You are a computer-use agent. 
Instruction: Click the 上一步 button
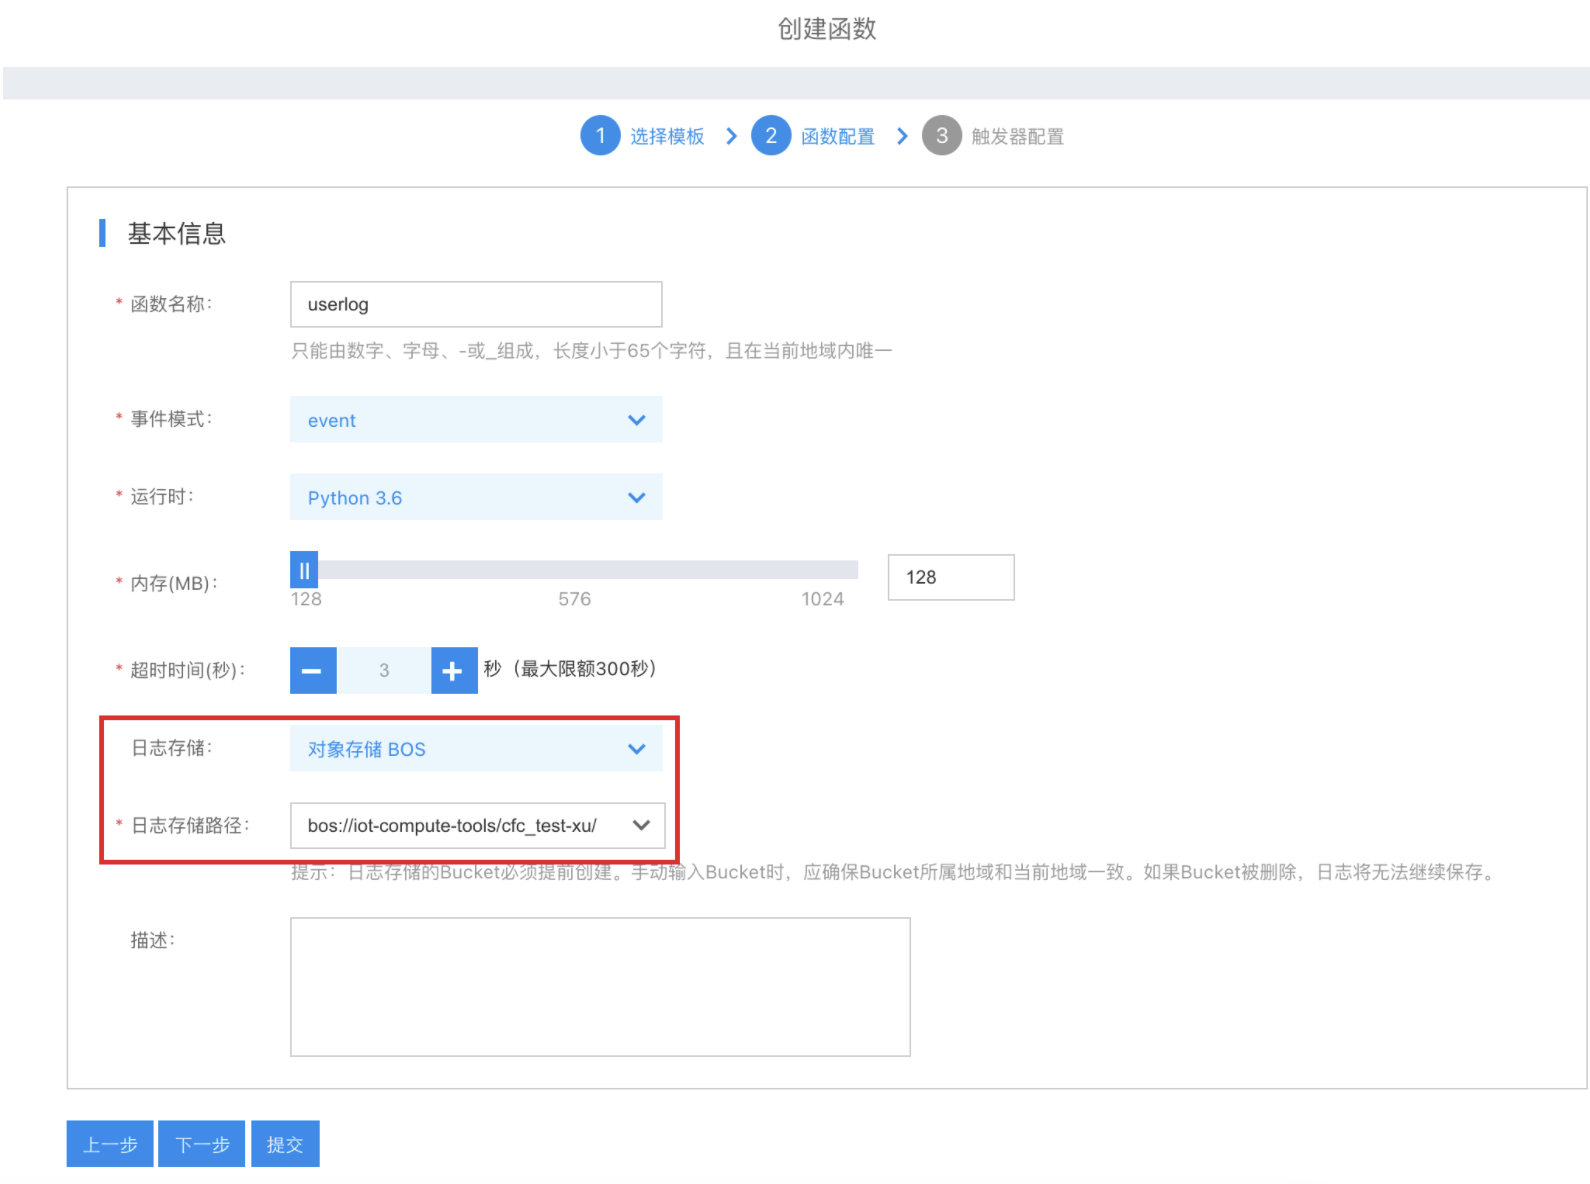coord(110,1144)
